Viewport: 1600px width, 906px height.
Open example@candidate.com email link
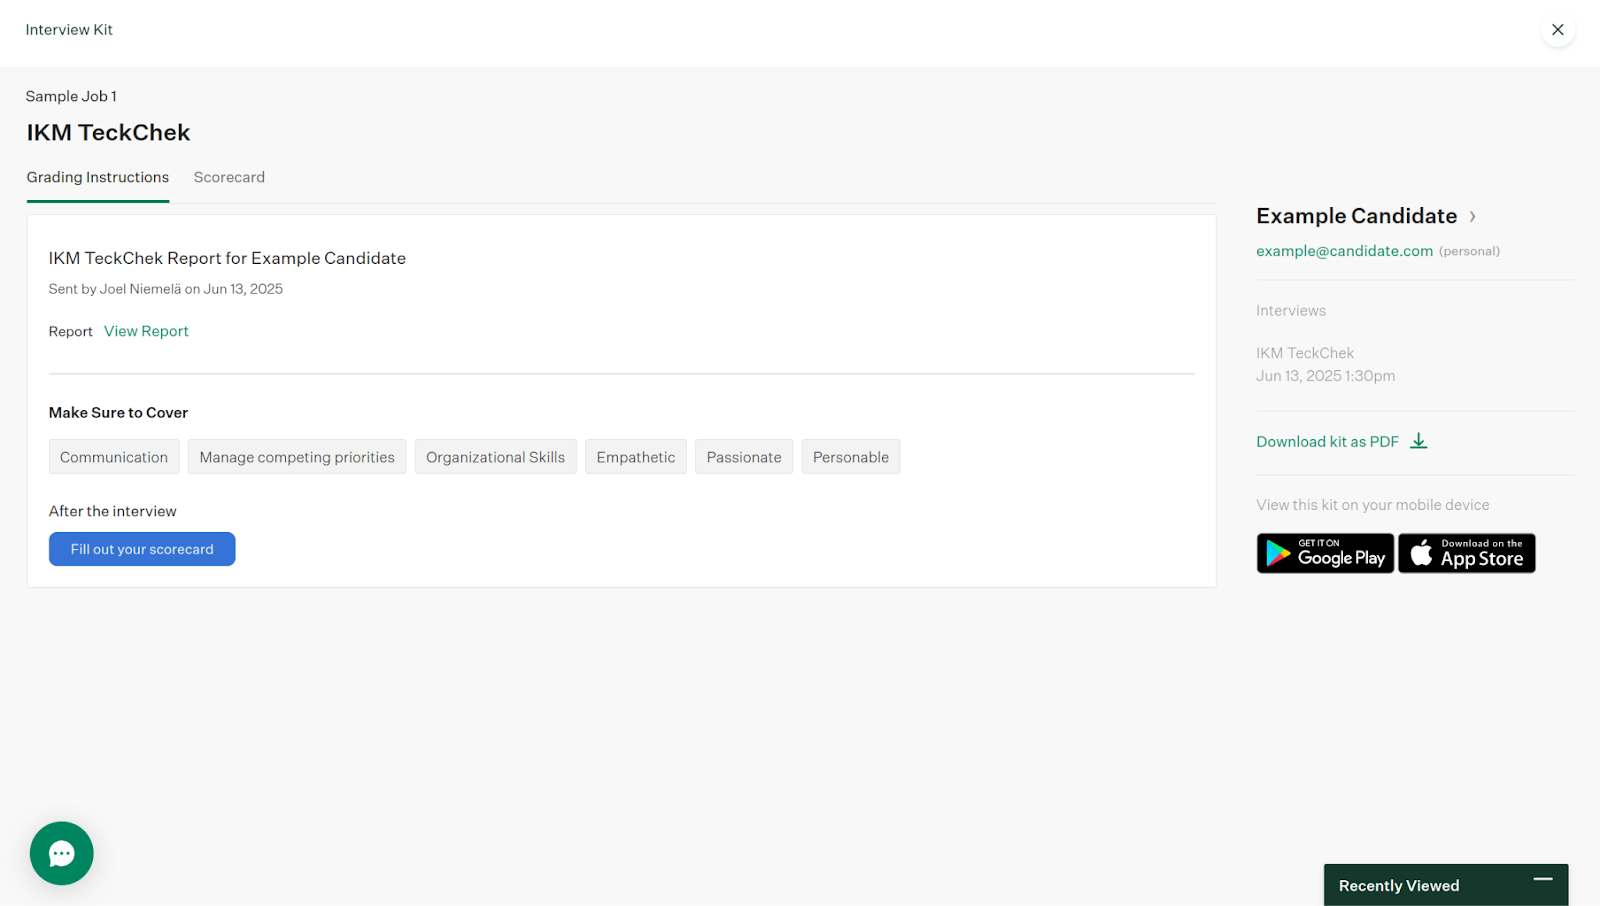(x=1344, y=251)
